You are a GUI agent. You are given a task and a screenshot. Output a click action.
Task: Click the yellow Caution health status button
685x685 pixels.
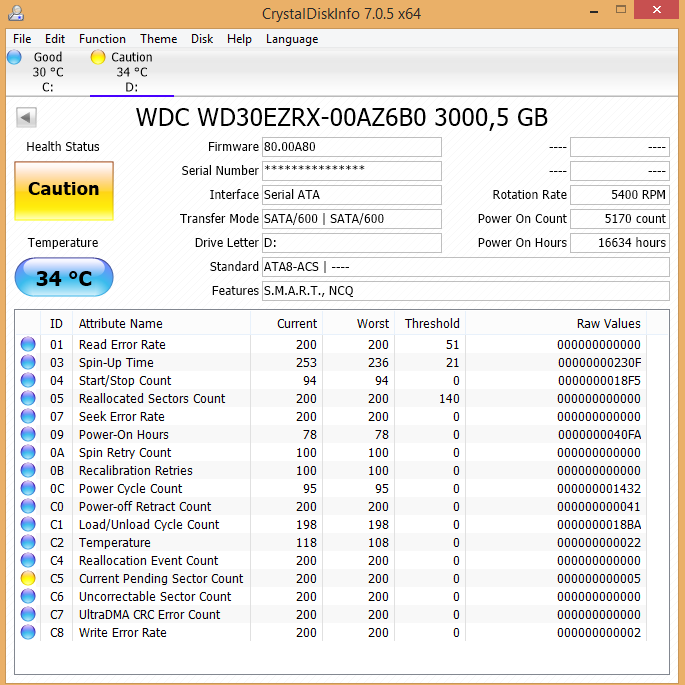coord(64,191)
